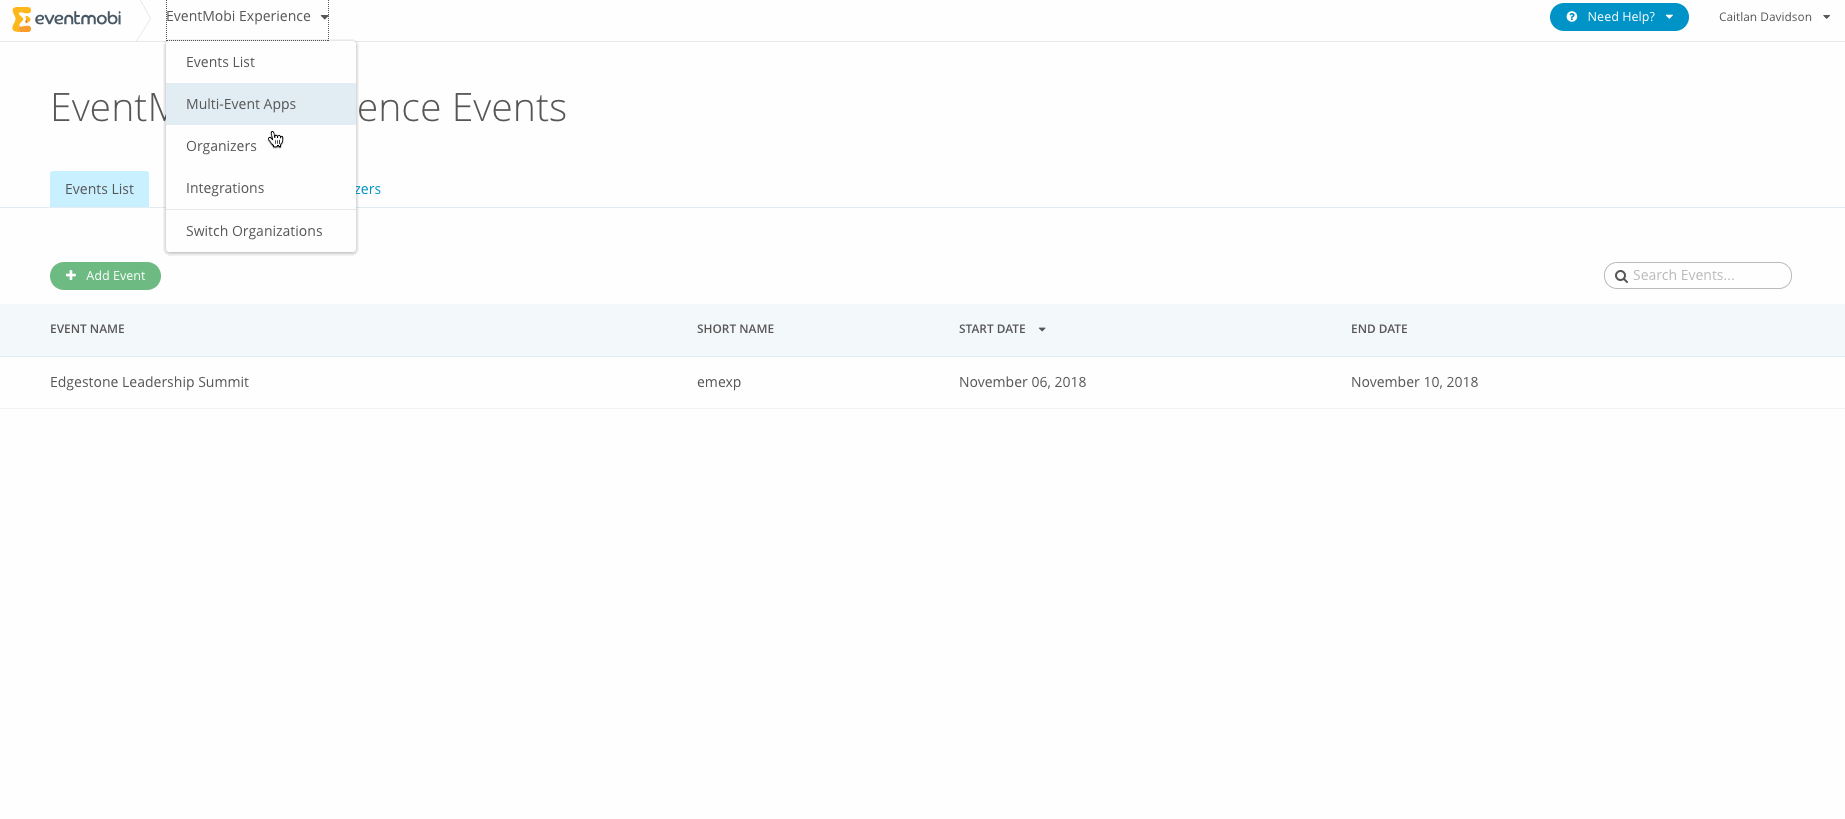Focus the Search Events input field
The image size is (1845, 819).
(x=1697, y=275)
